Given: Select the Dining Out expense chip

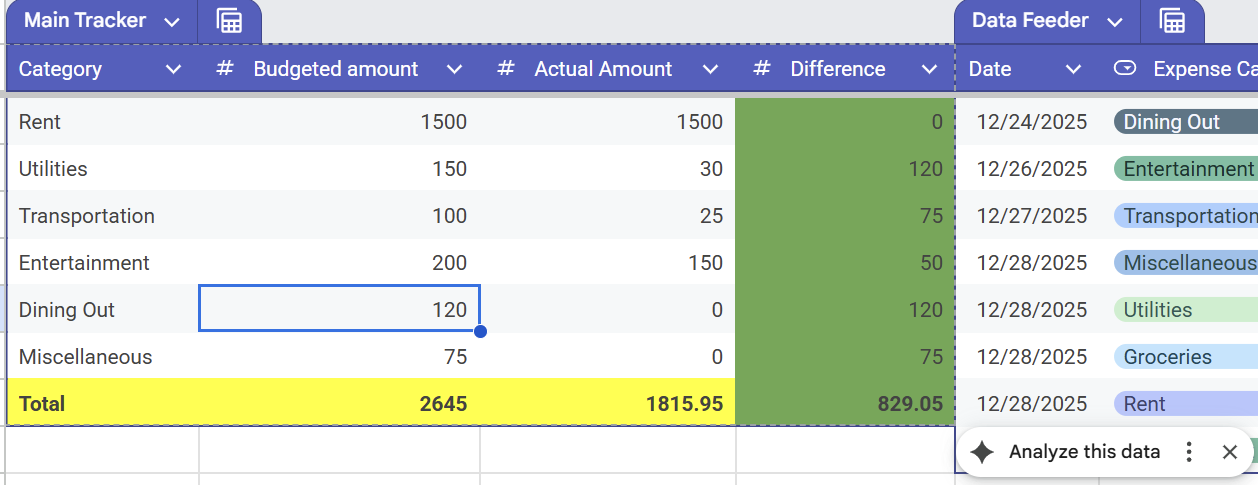Looking at the screenshot, I should click(1185, 122).
